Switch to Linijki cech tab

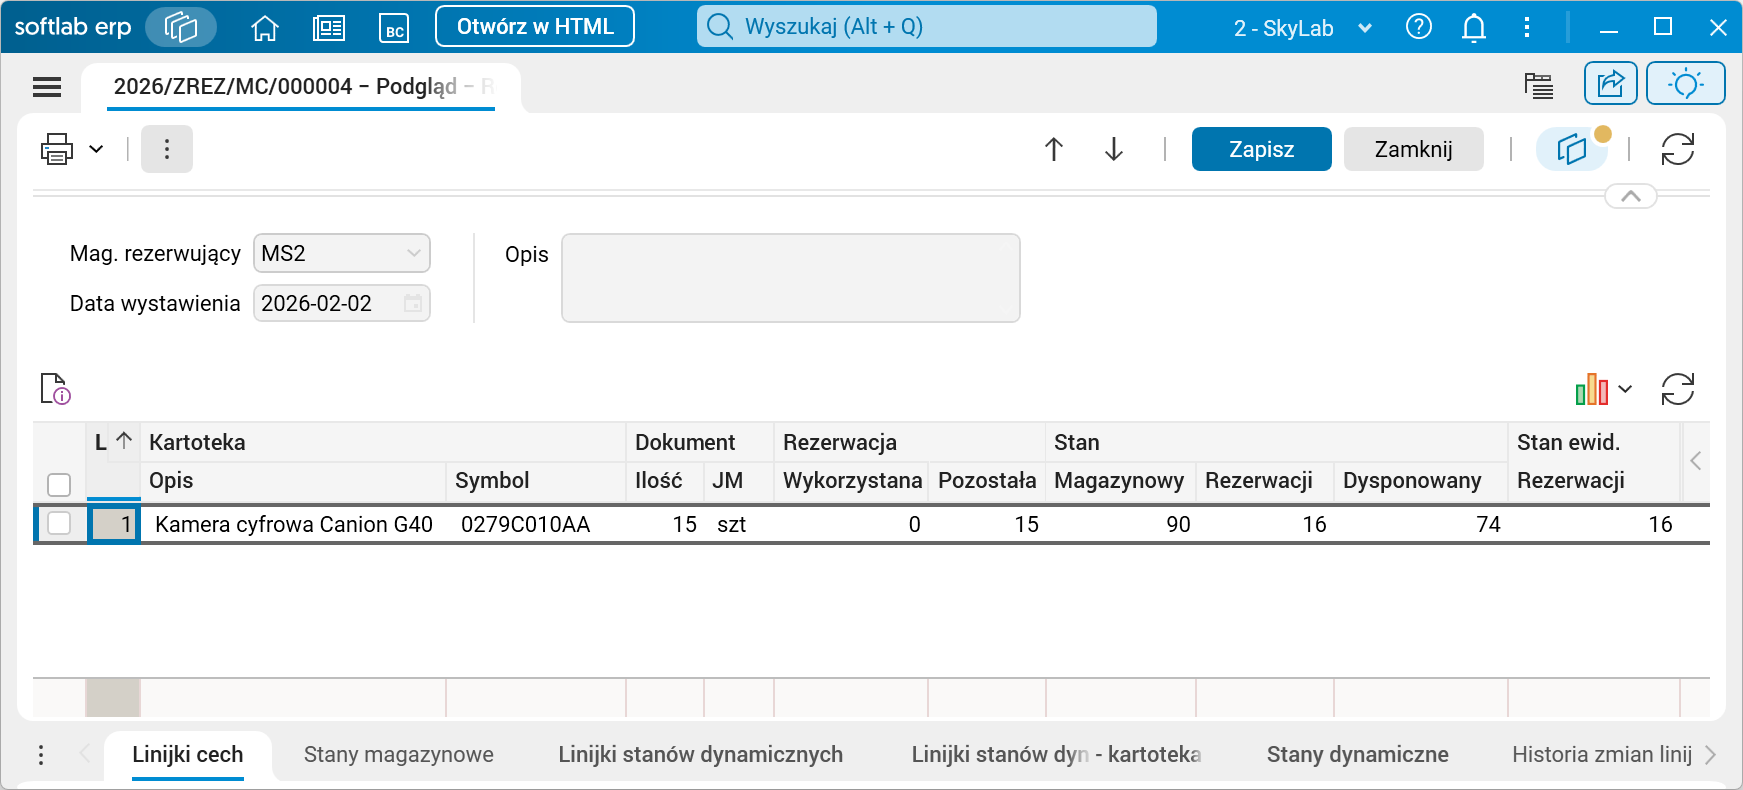pyautogui.click(x=188, y=755)
